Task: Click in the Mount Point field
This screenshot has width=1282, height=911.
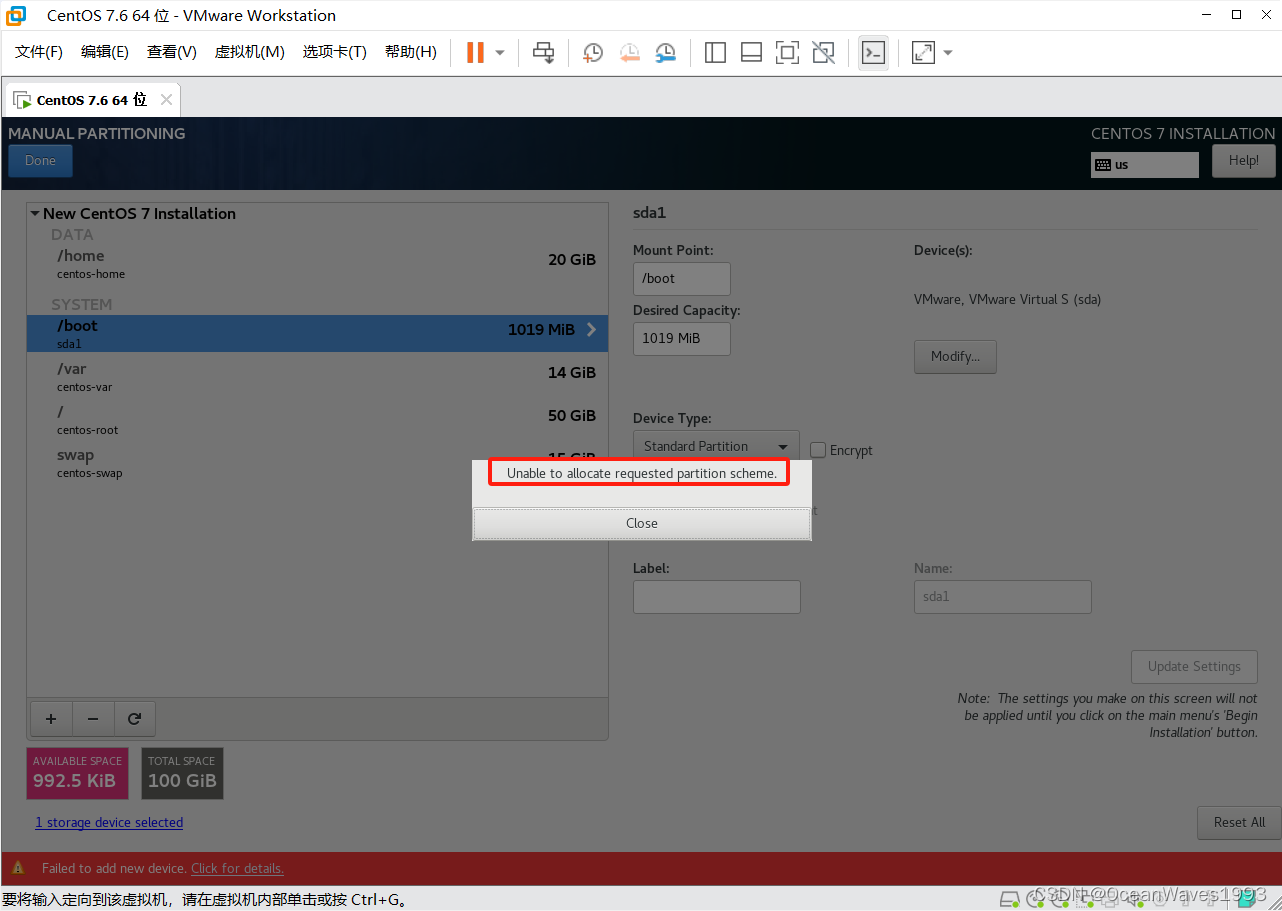Action: tap(682, 279)
